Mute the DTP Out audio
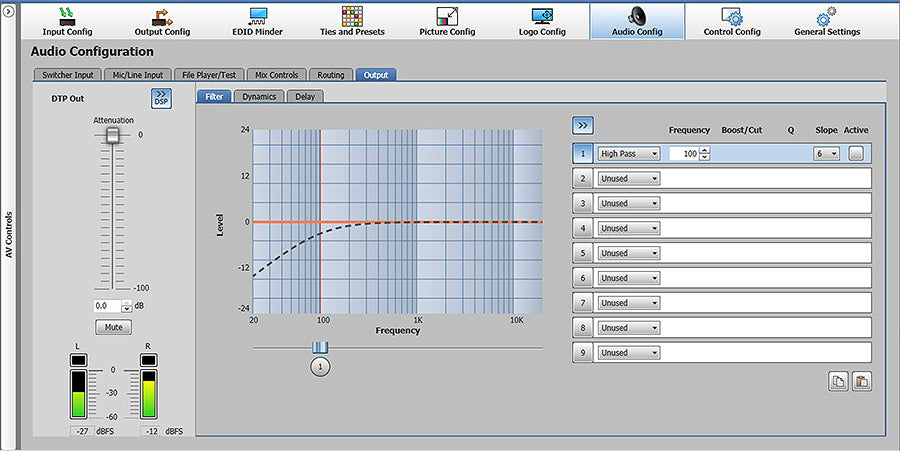Screen dimensions: 900x451 tap(113, 327)
